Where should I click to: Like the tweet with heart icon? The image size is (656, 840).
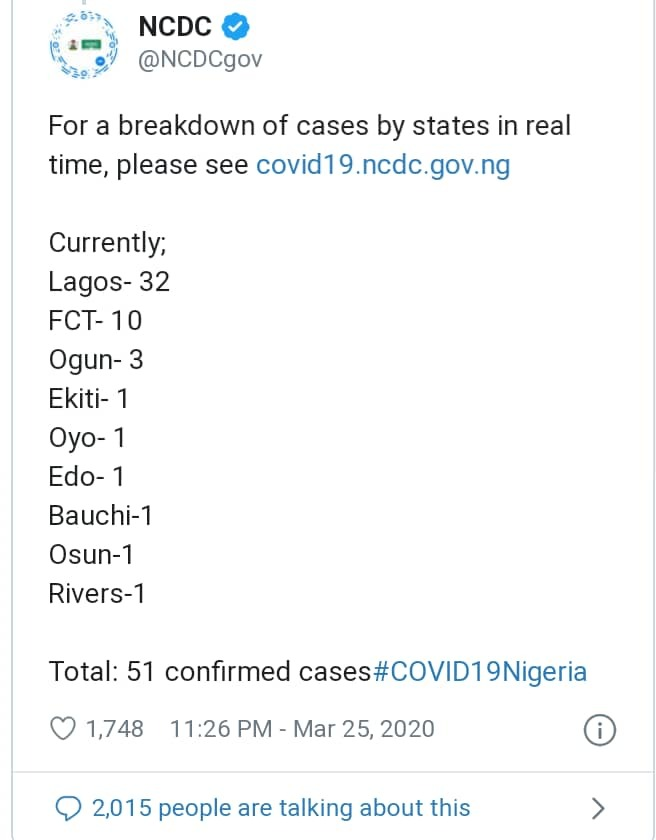63,728
